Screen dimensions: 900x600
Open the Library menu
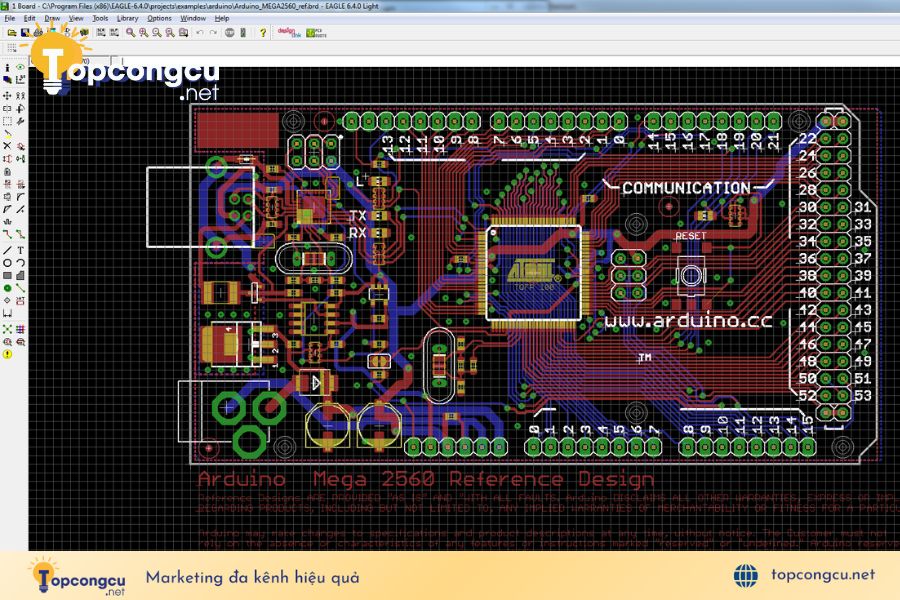127,18
